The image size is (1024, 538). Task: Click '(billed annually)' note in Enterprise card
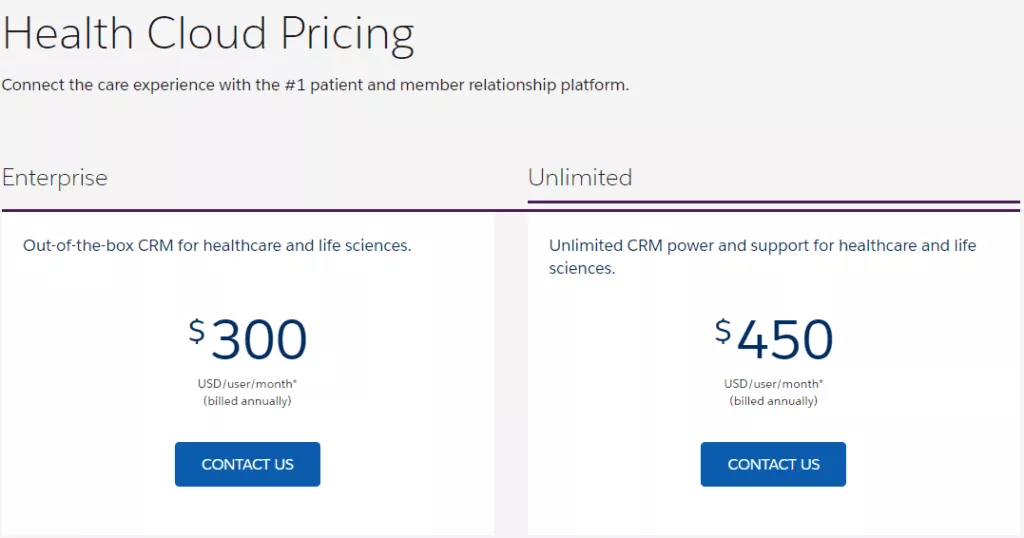247,401
